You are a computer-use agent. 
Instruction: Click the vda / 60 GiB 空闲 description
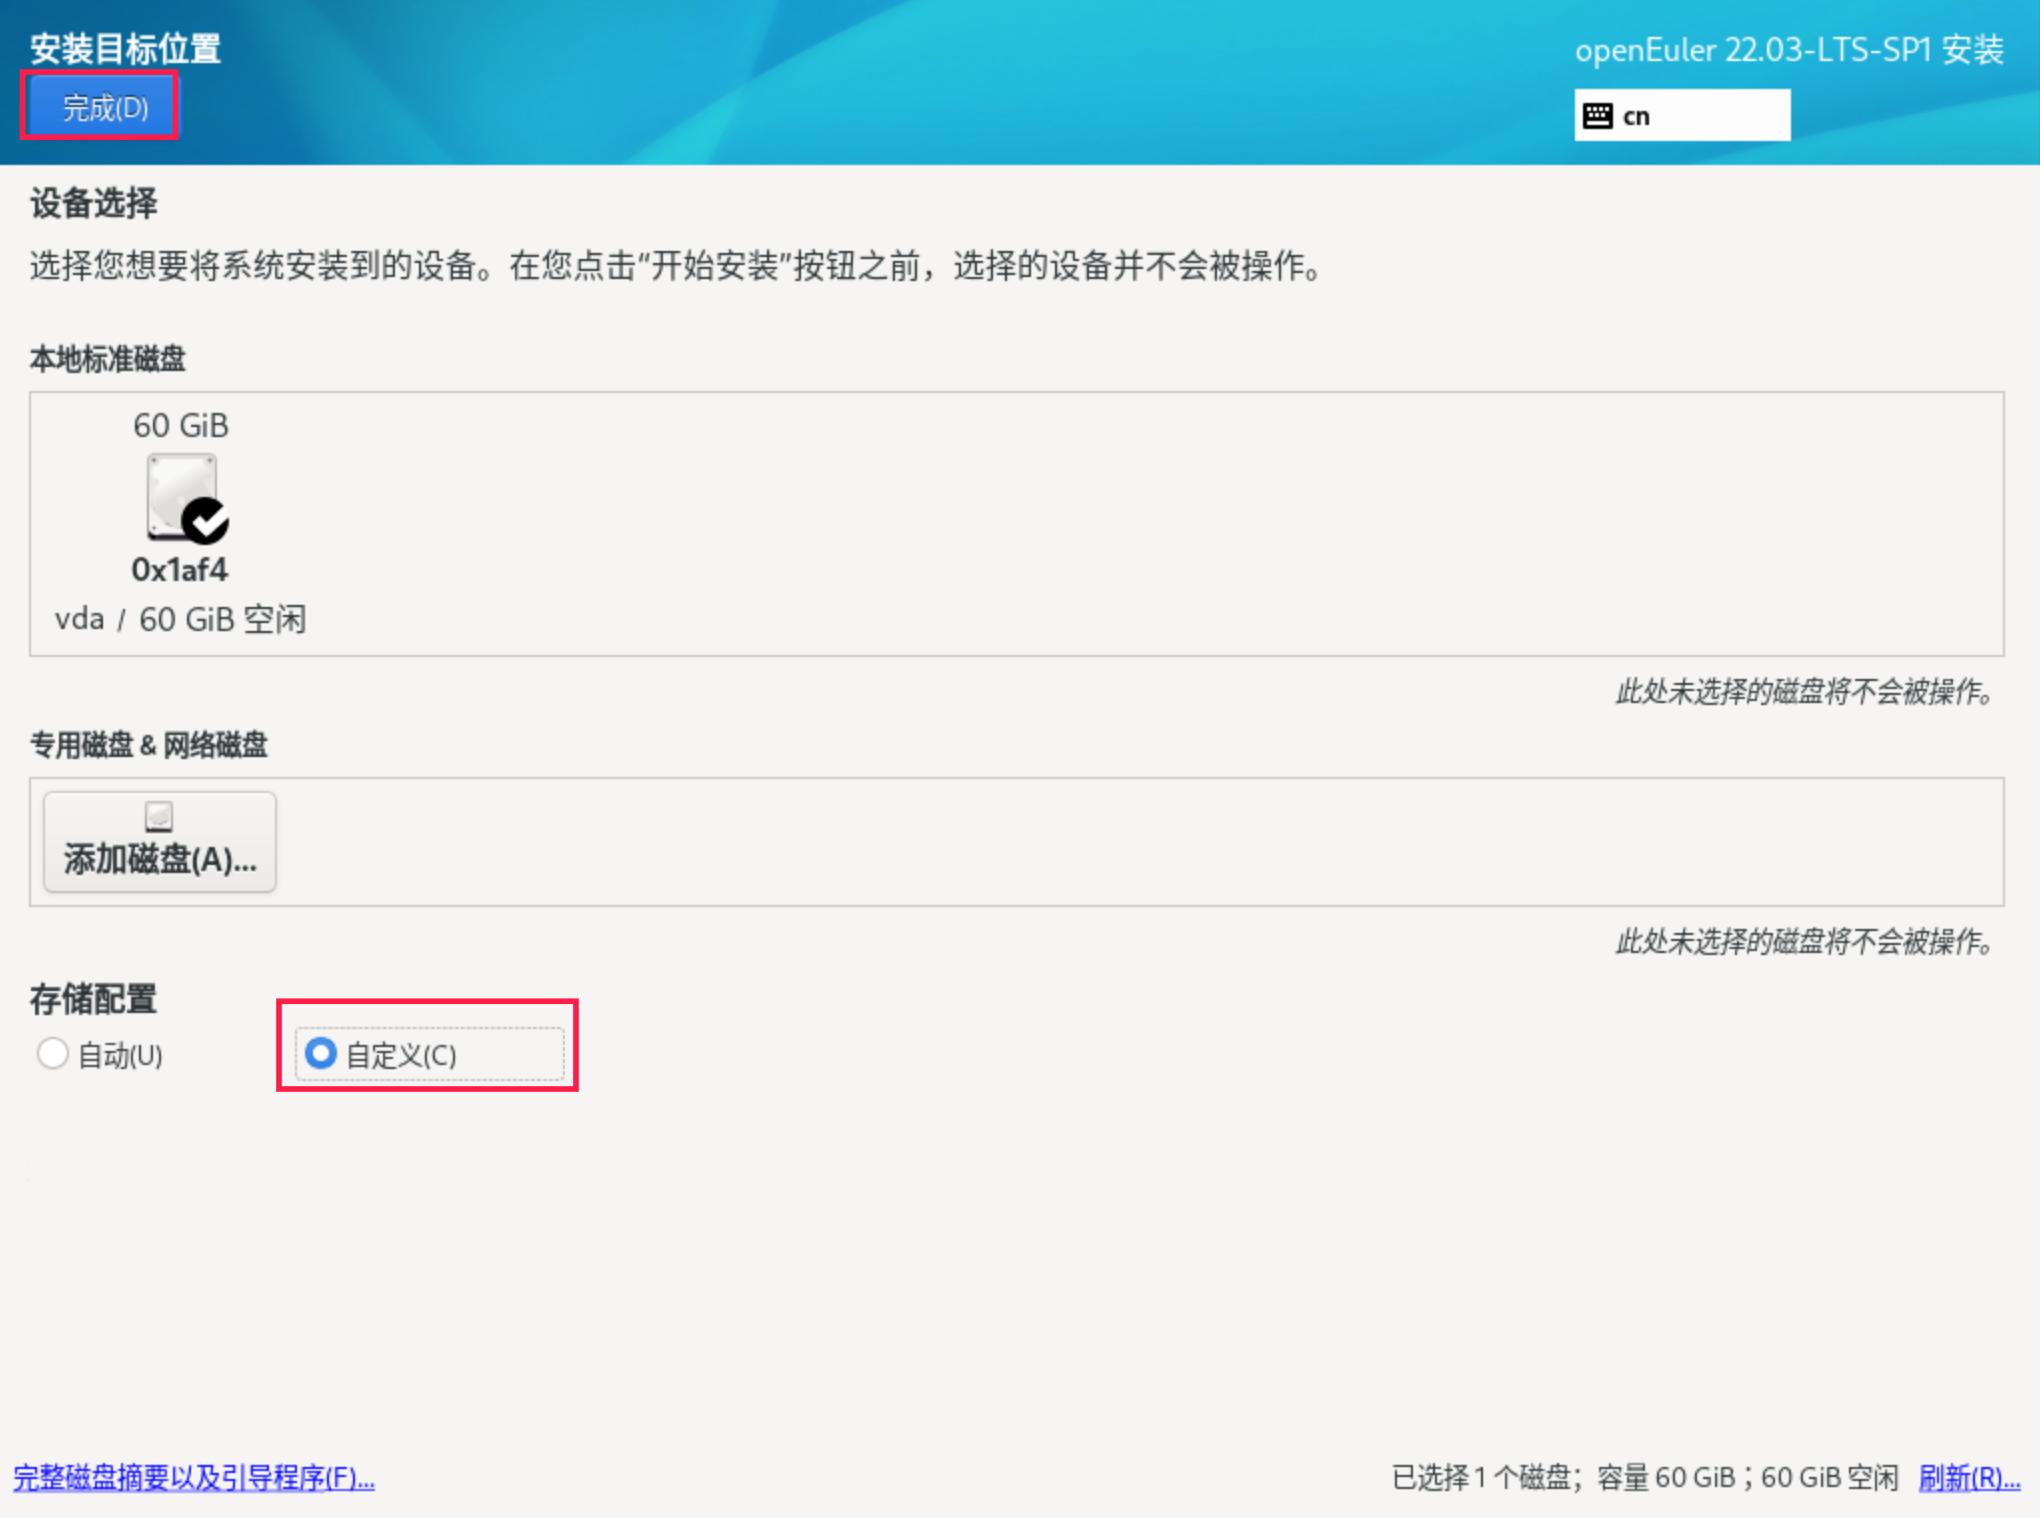click(x=180, y=619)
